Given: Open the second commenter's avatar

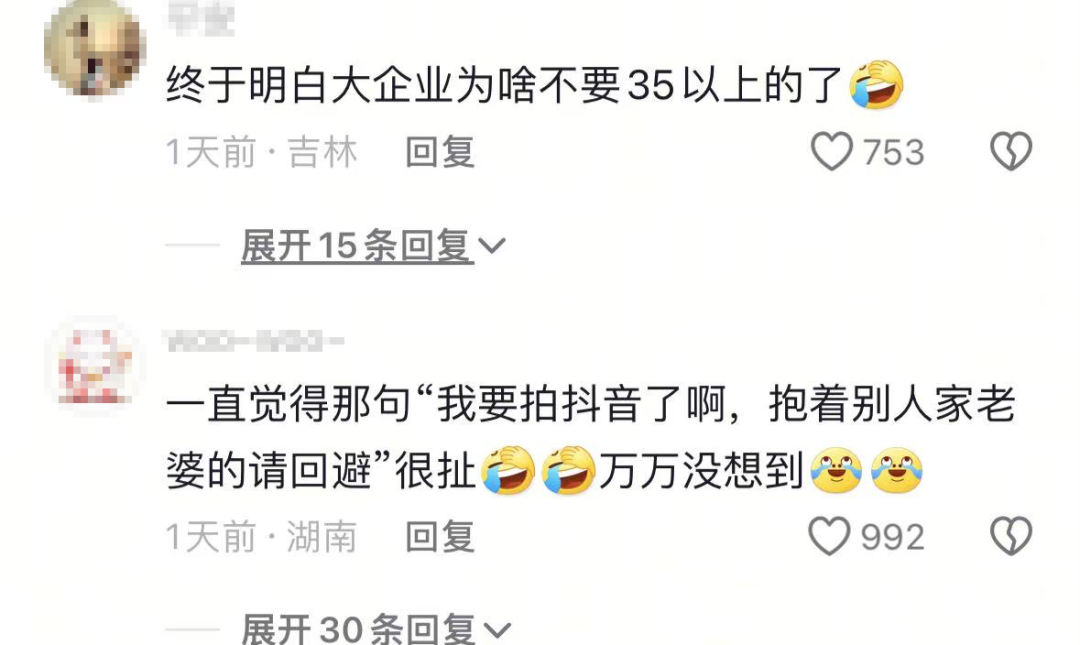Looking at the screenshot, I should tap(95, 366).
